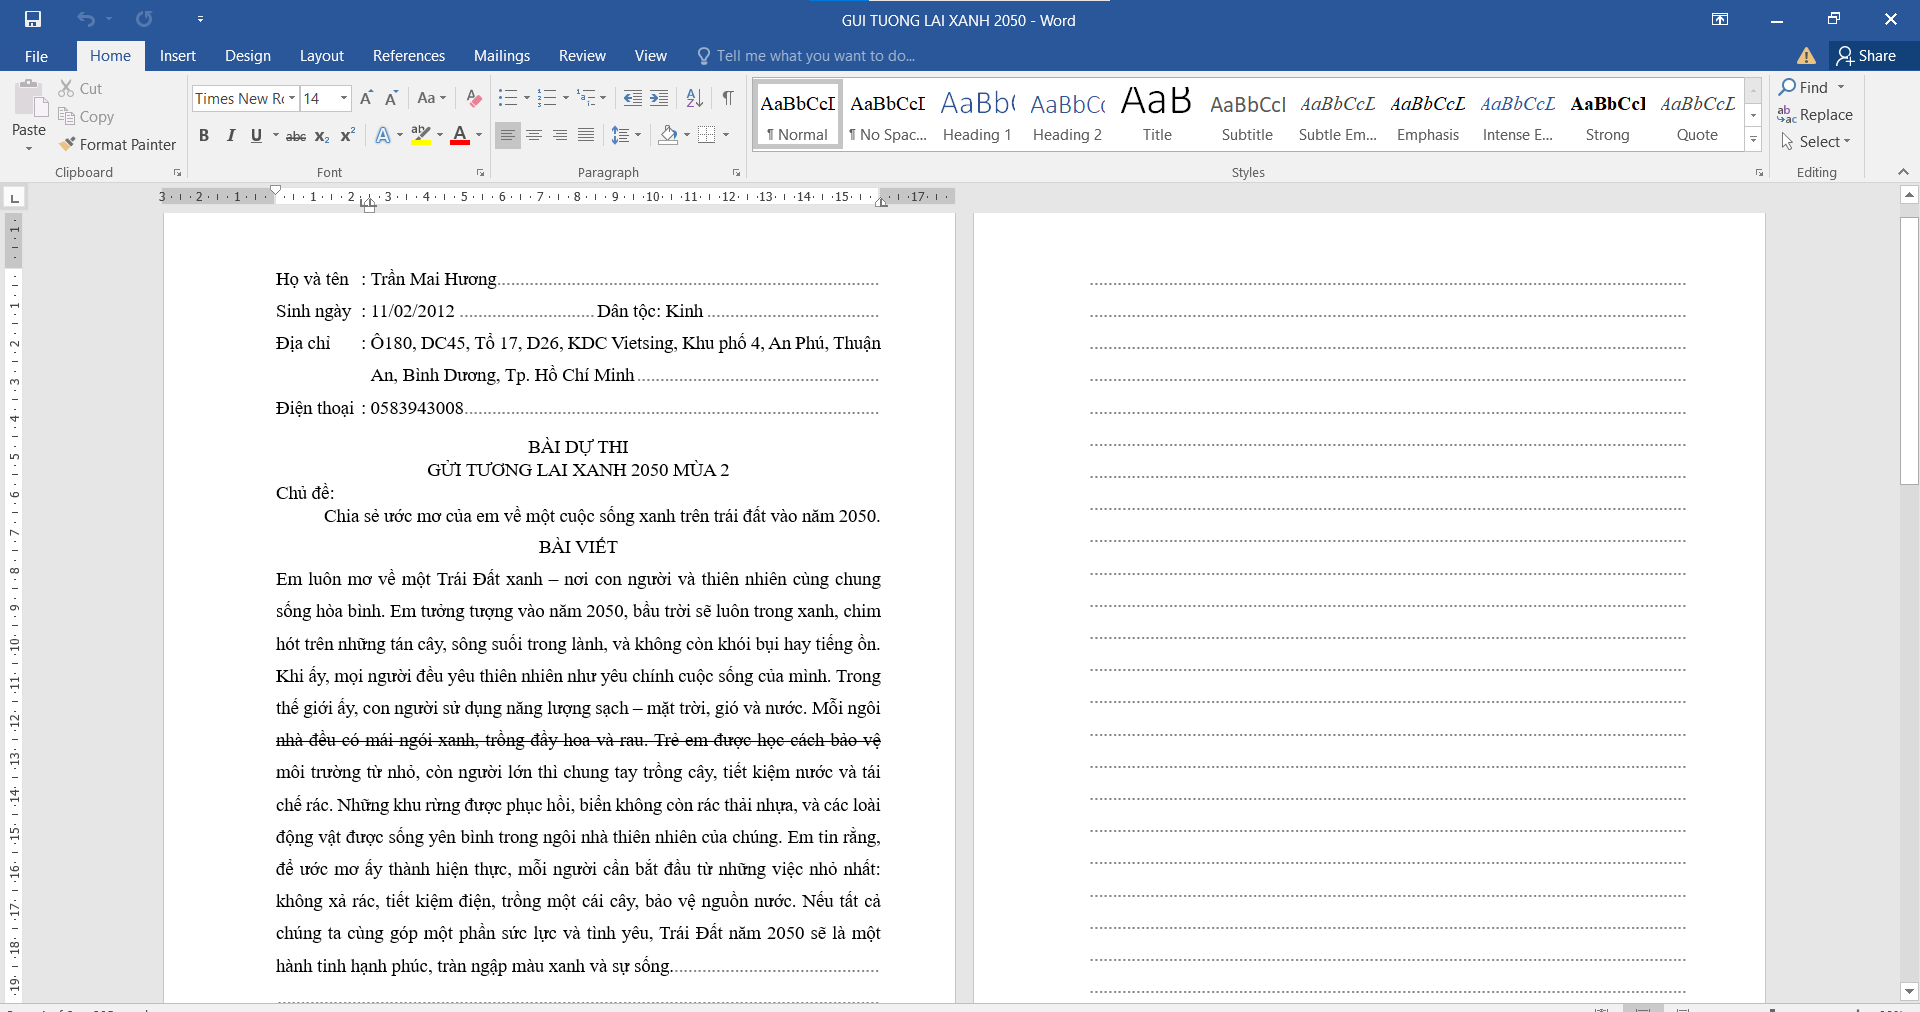Show or hide paragraph marks
Screen dimensions: 1920x1012
point(728,98)
